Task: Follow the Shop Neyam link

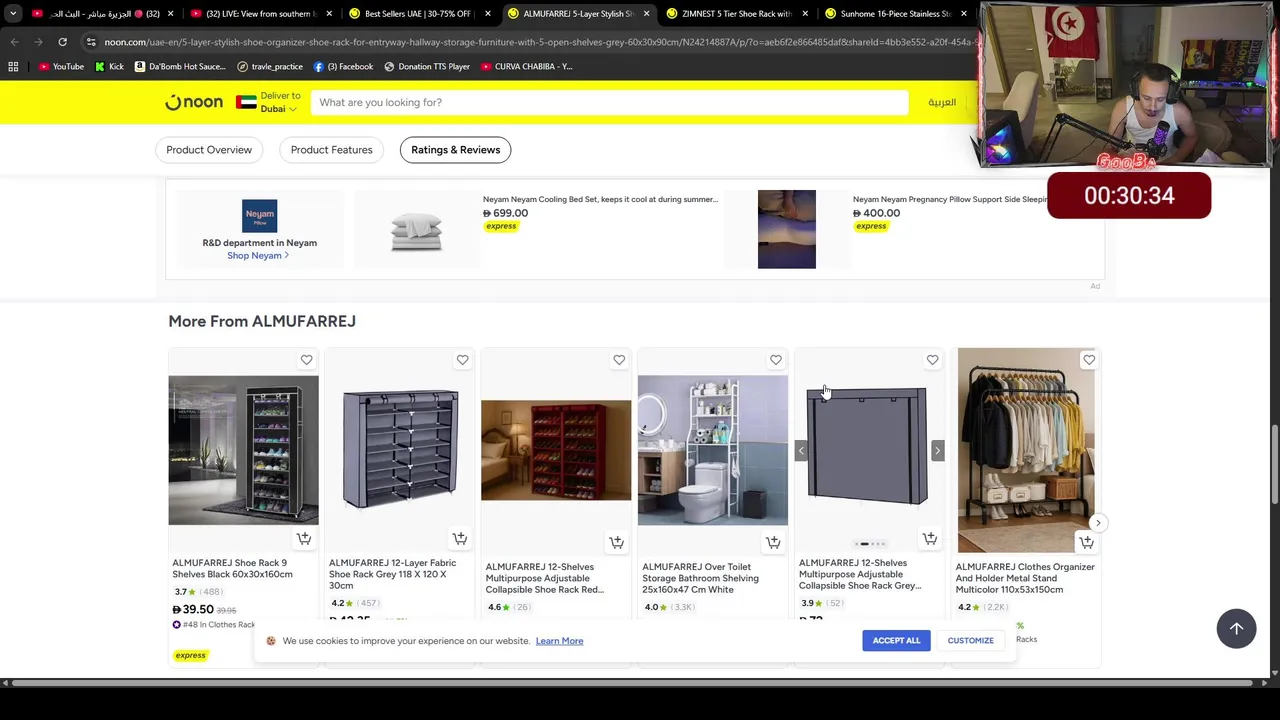Action: click(x=258, y=256)
